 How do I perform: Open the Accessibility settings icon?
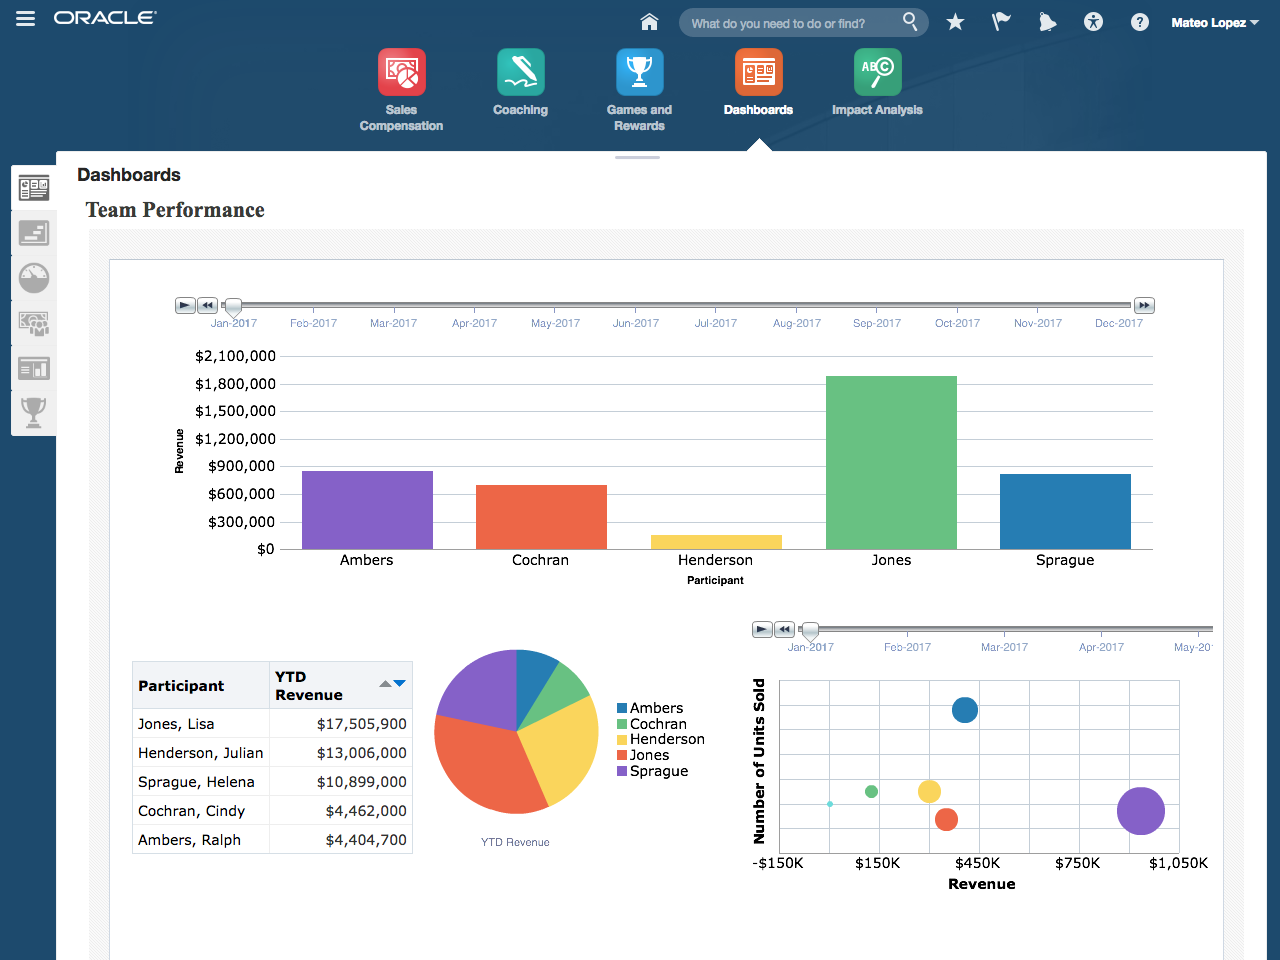[1093, 22]
